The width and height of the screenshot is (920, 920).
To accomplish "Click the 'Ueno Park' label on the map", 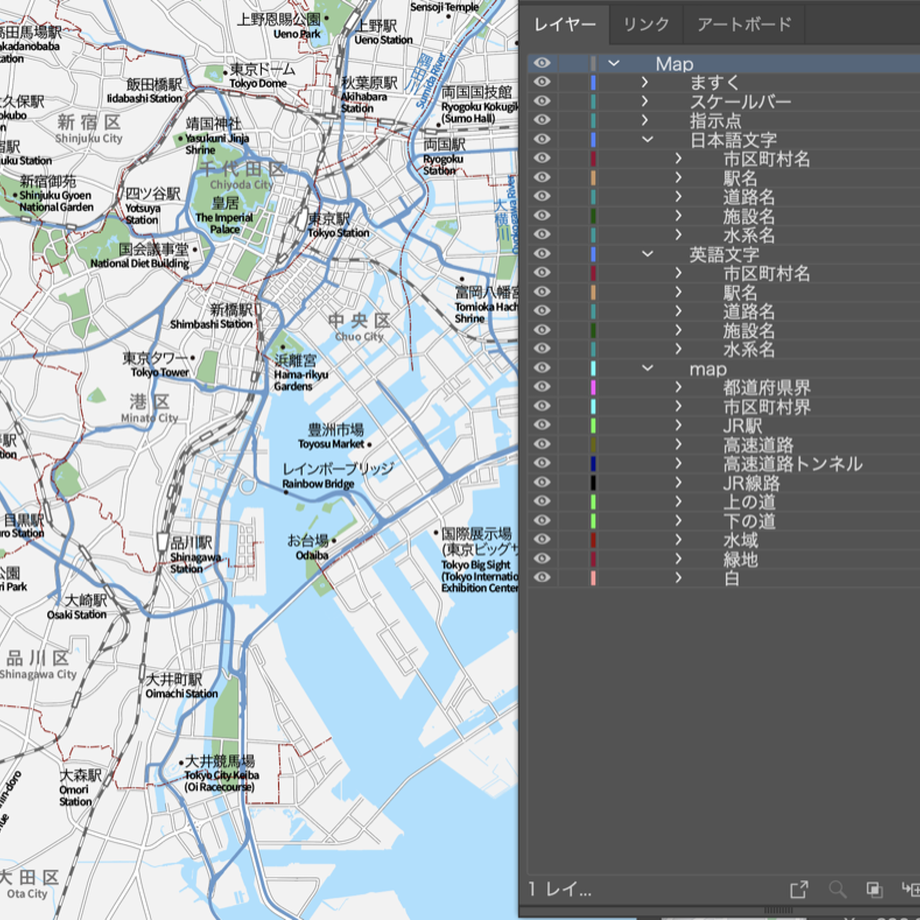I will (x=297, y=34).
